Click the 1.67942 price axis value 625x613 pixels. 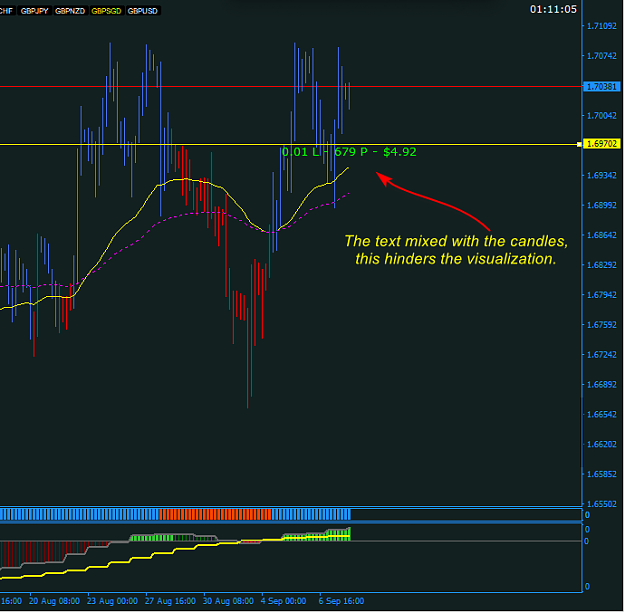click(x=601, y=295)
